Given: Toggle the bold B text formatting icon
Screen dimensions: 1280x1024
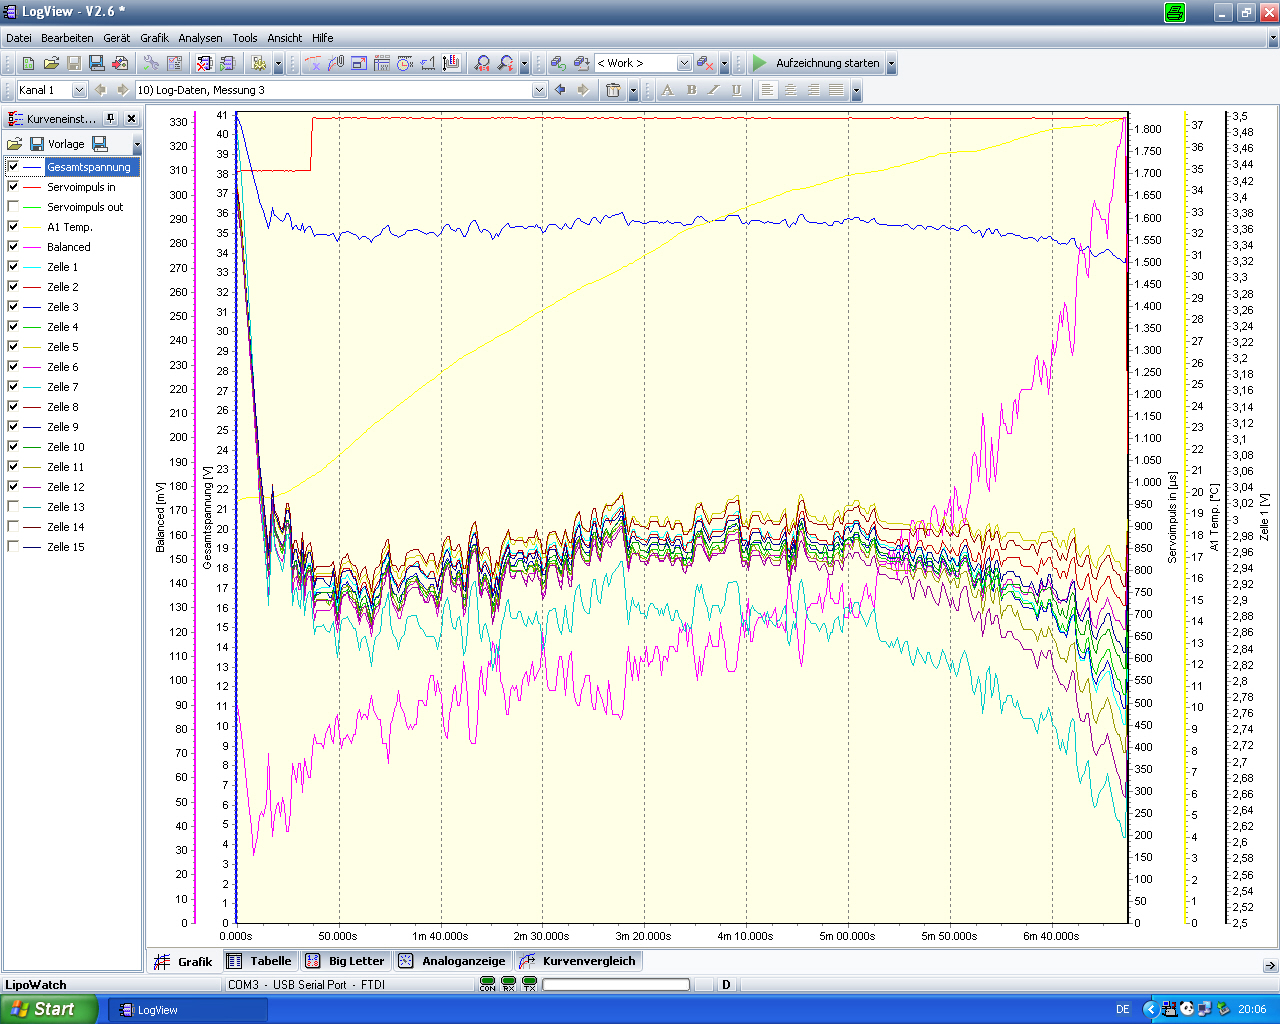Looking at the screenshot, I should coord(691,90).
